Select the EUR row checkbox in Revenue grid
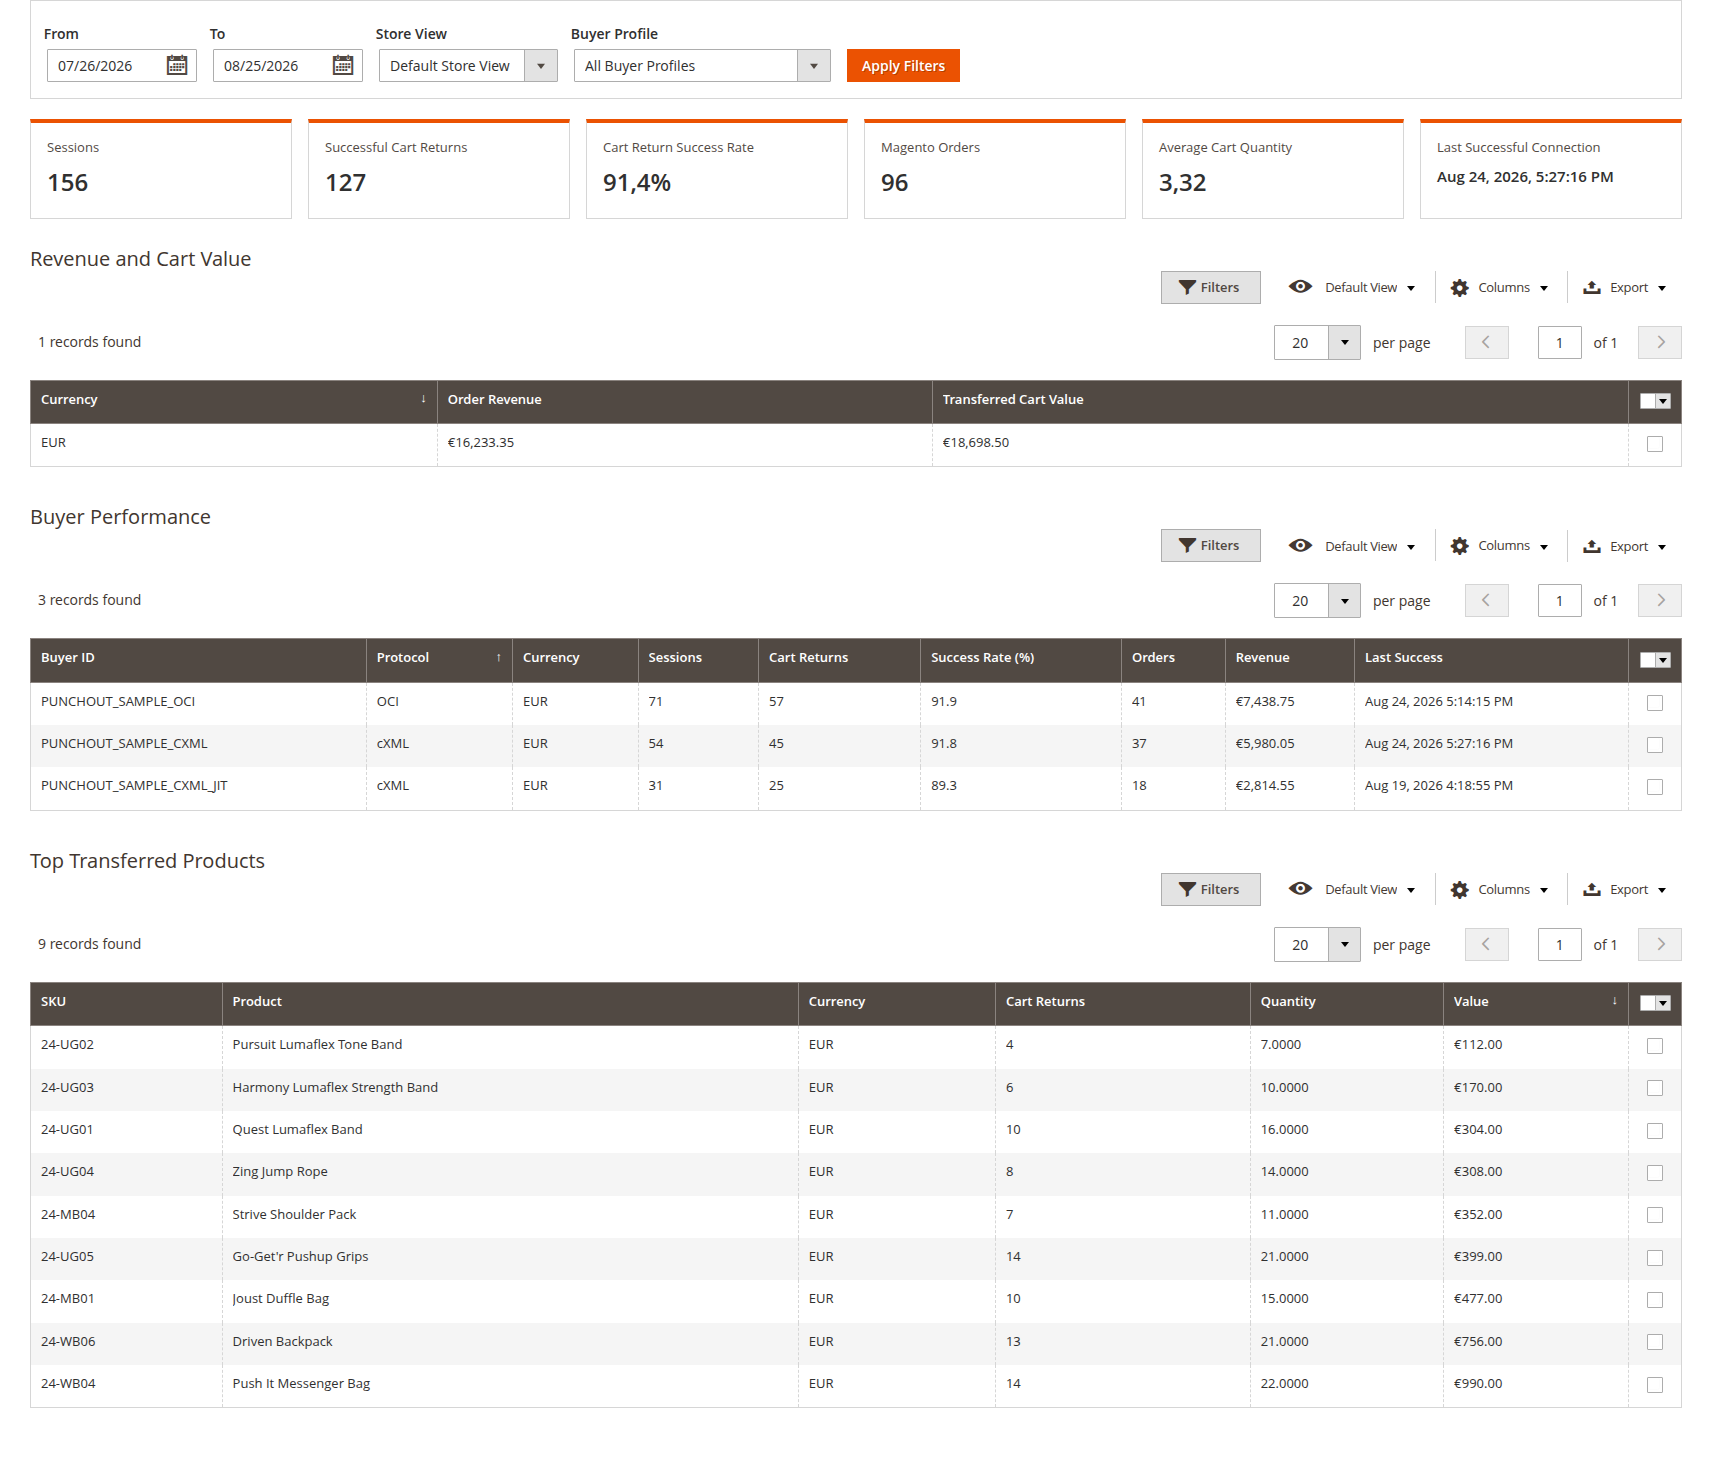This screenshot has height=1468, width=1712. tap(1655, 444)
